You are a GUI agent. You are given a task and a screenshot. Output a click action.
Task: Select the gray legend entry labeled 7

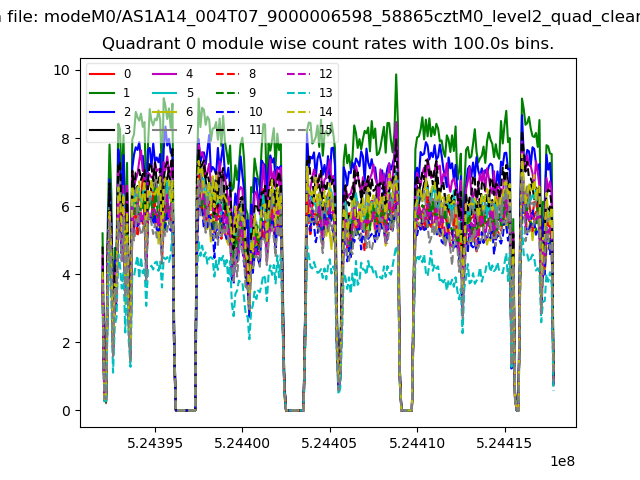tap(173, 130)
